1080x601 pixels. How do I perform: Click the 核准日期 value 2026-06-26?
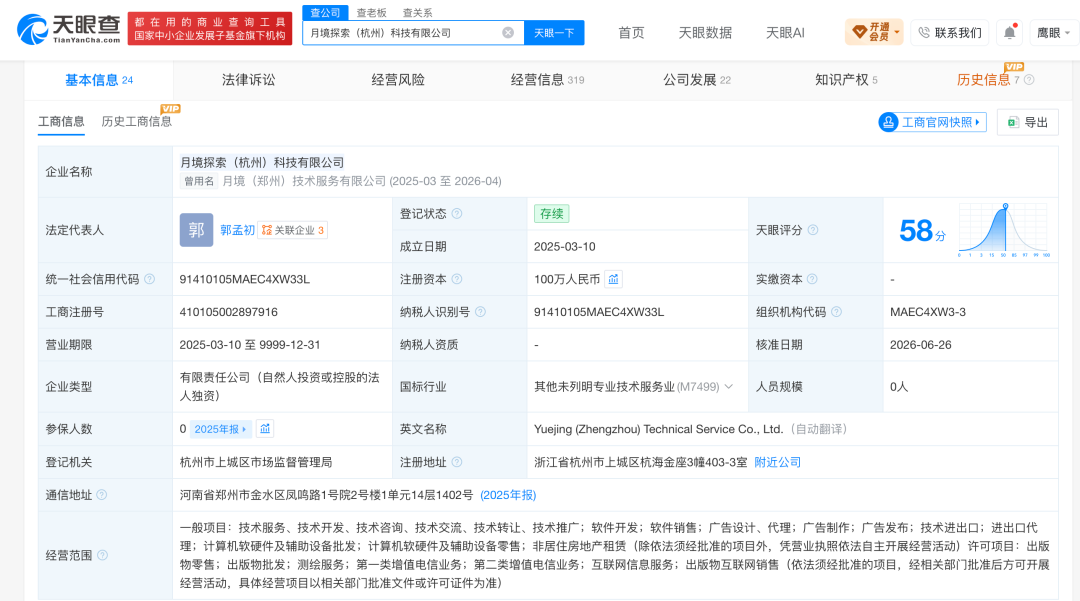click(x=921, y=345)
